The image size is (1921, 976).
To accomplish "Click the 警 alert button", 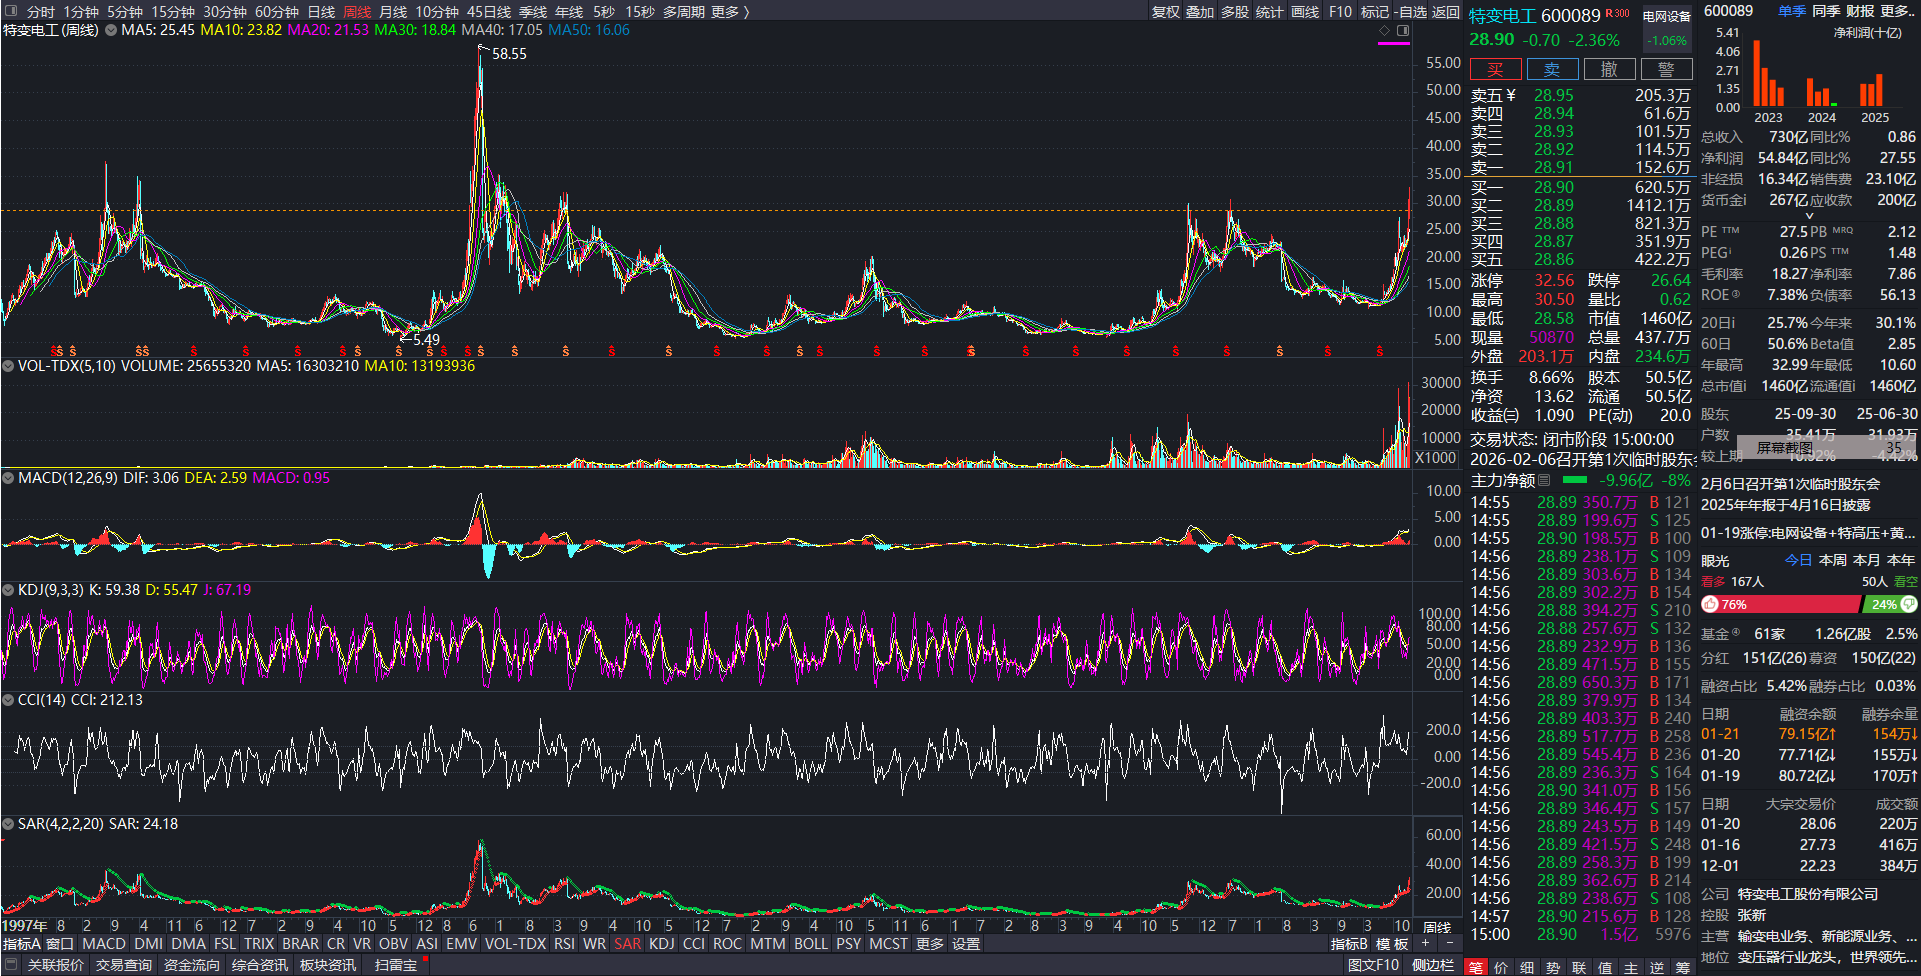I will [1666, 69].
